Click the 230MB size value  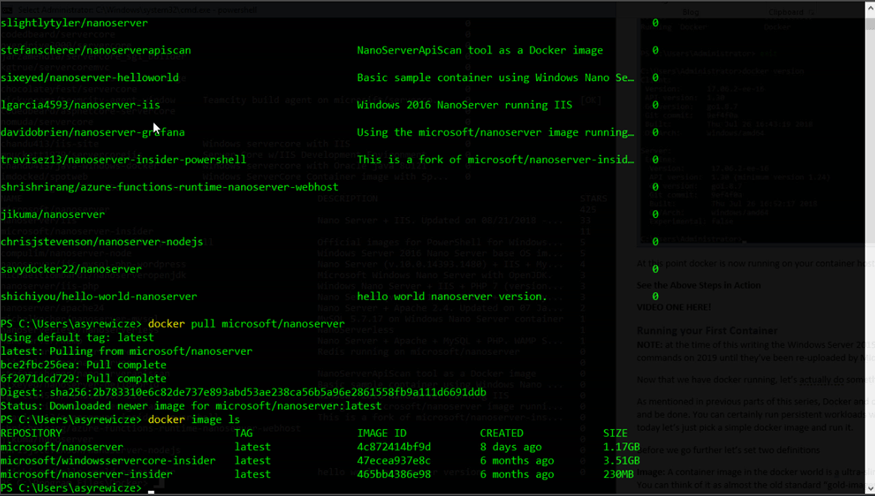pyautogui.click(x=618, y=474)
